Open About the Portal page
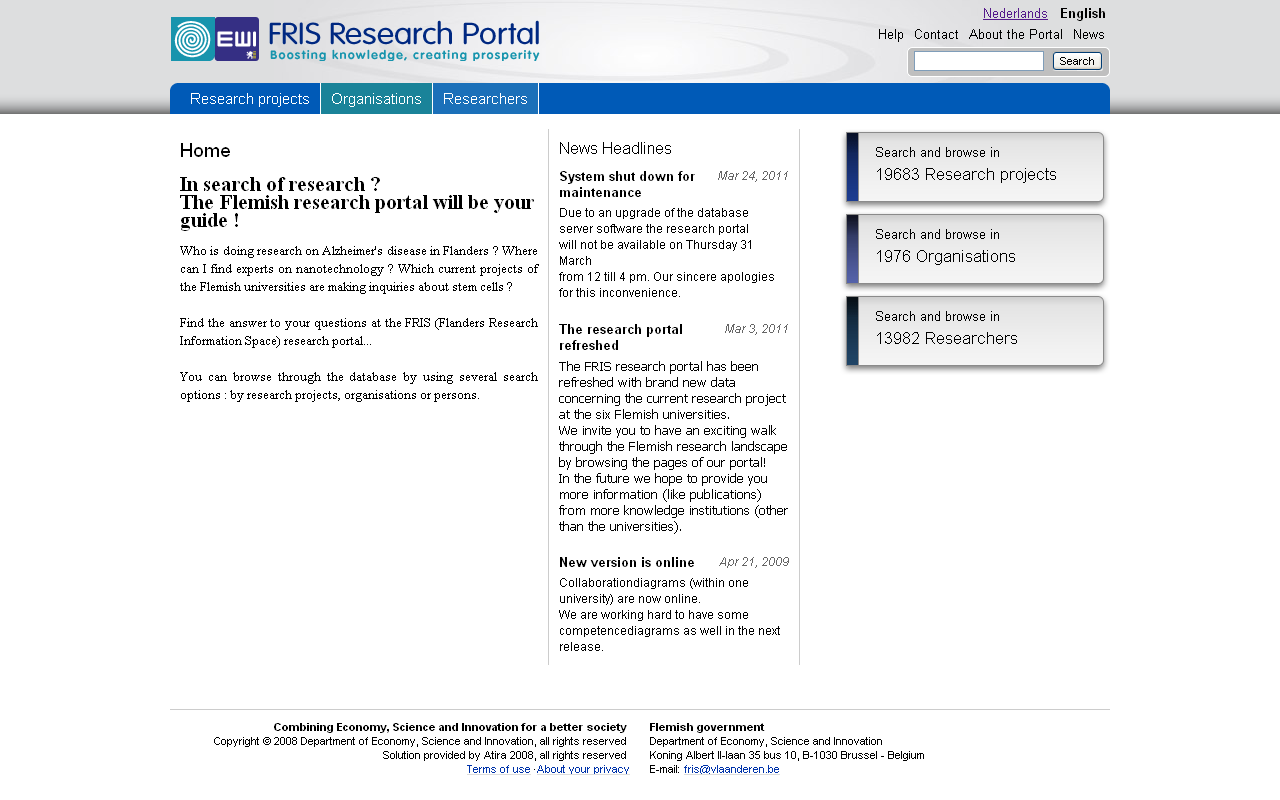Image resolution: width=1280 pixels, height=800 pixels. (x=1016, y=35)
